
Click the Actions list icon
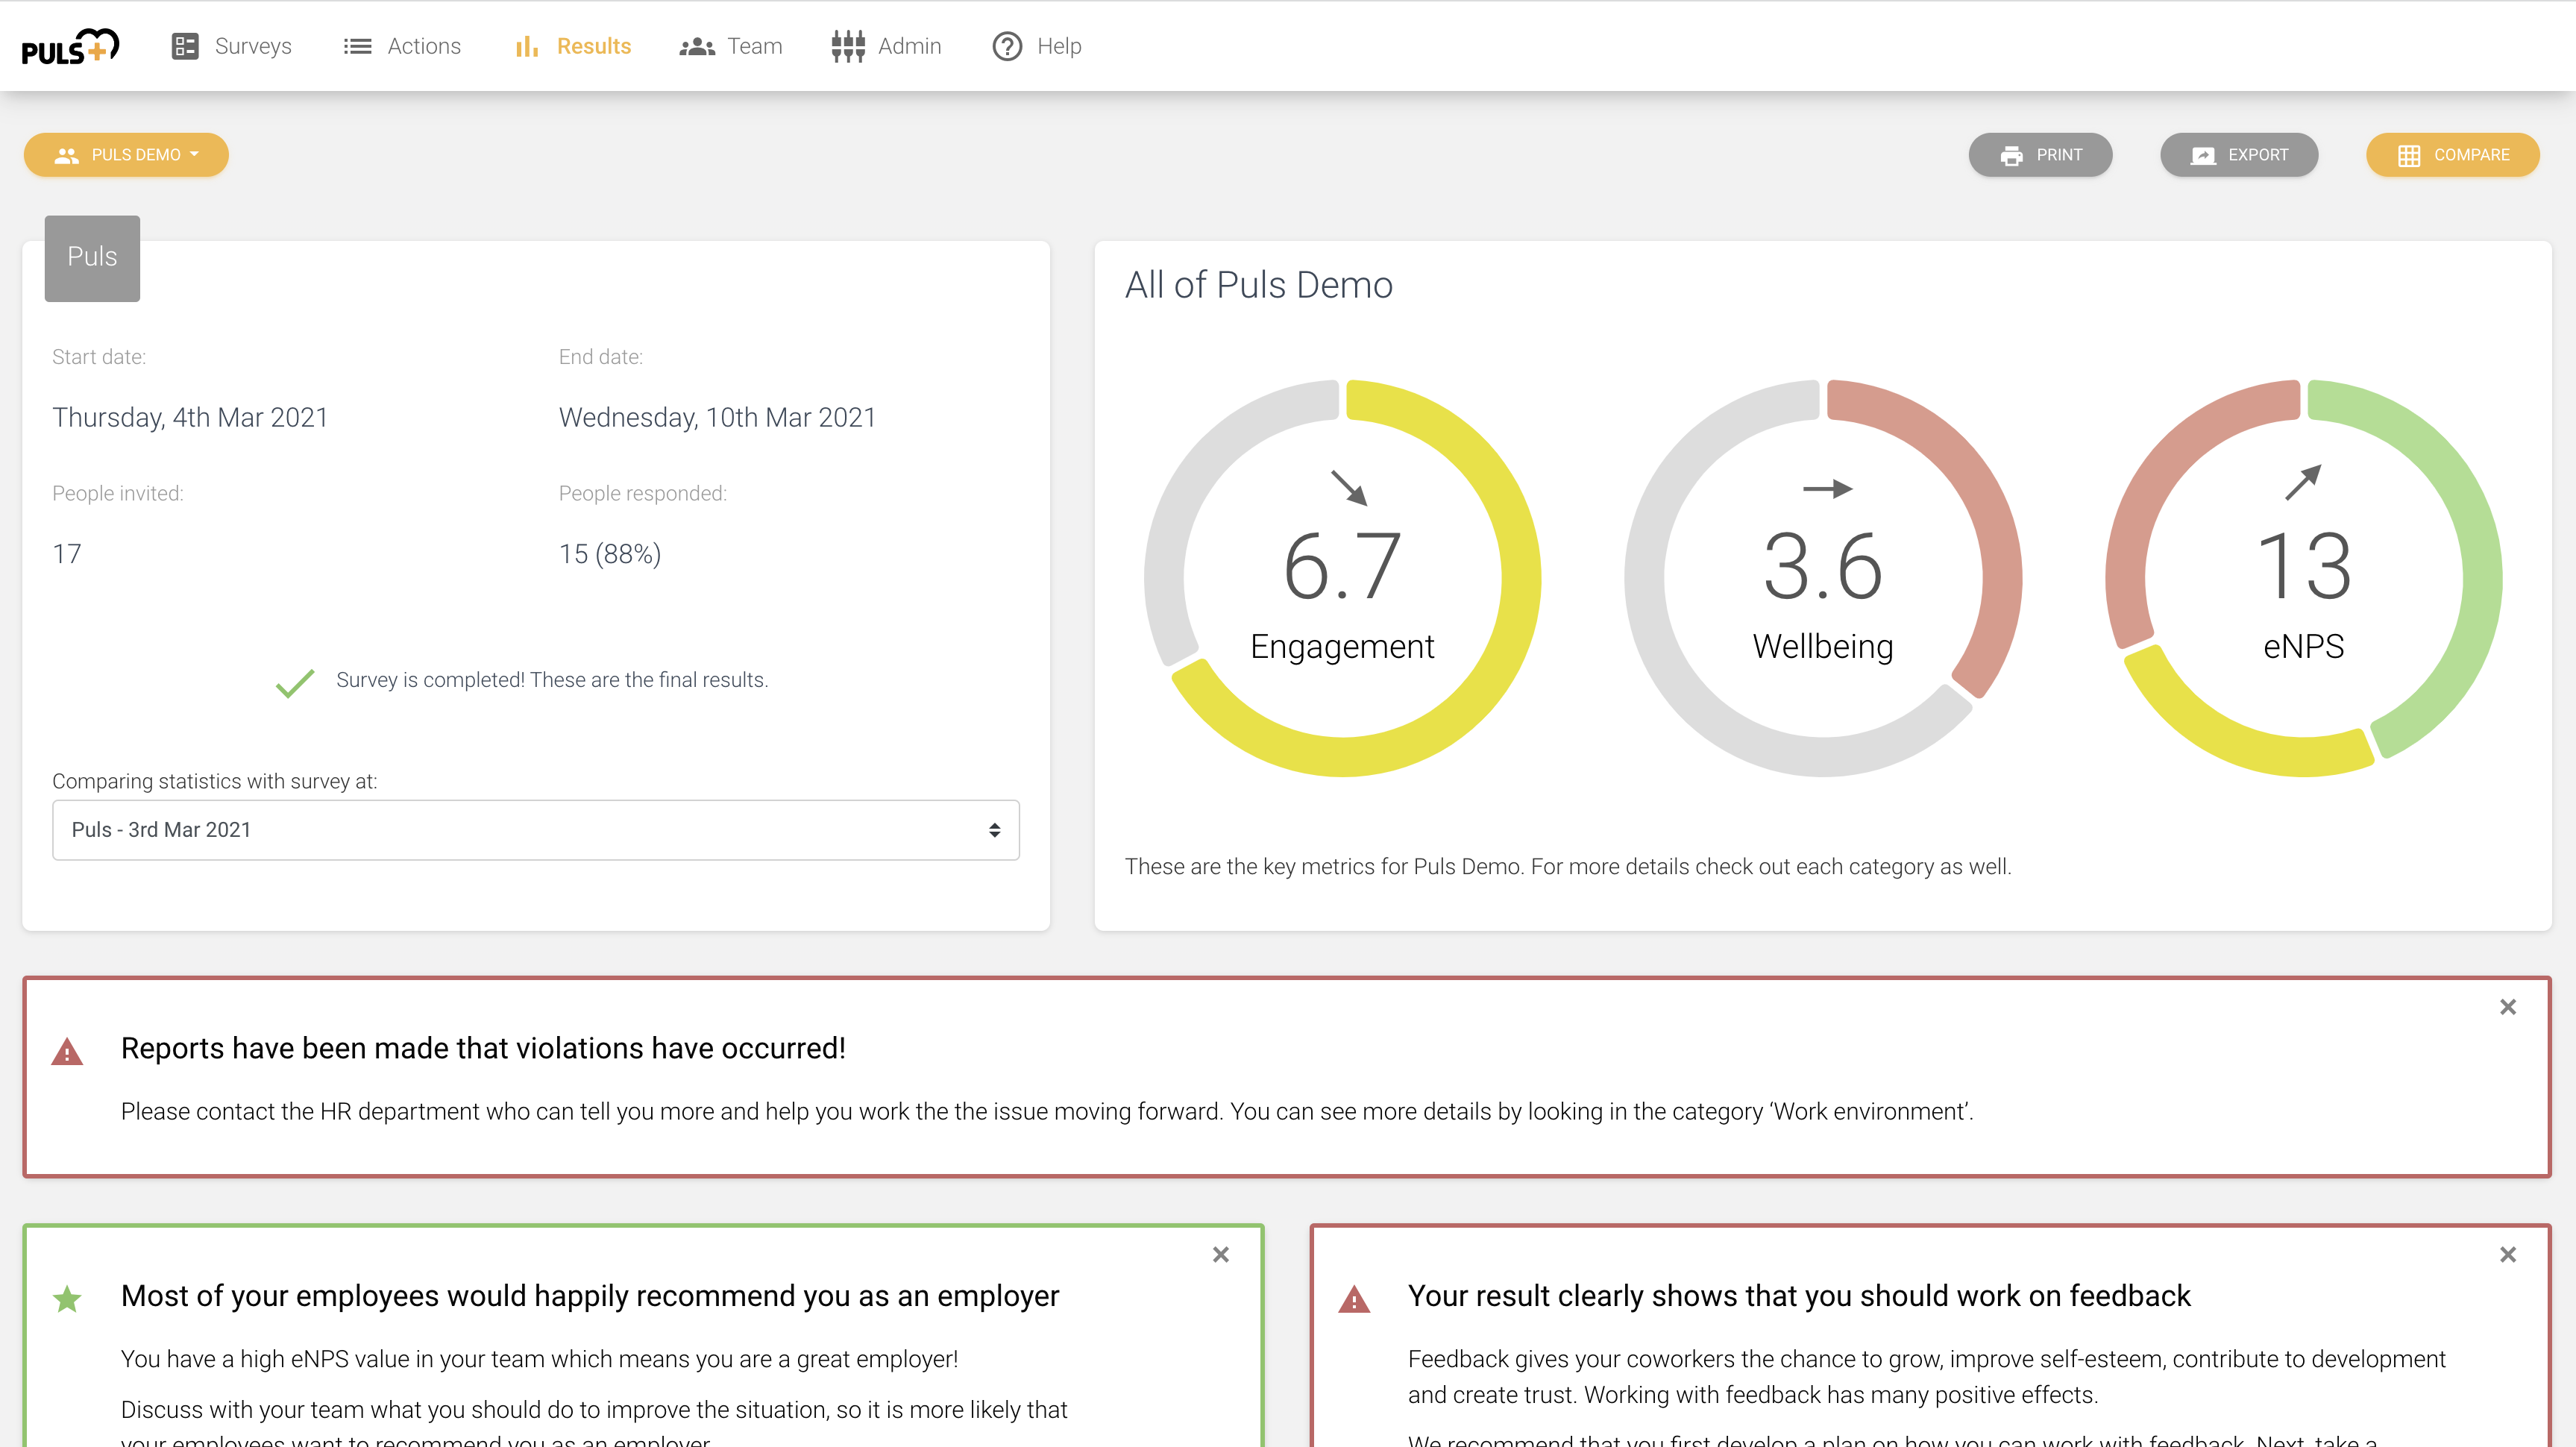(x=357, y=46)
